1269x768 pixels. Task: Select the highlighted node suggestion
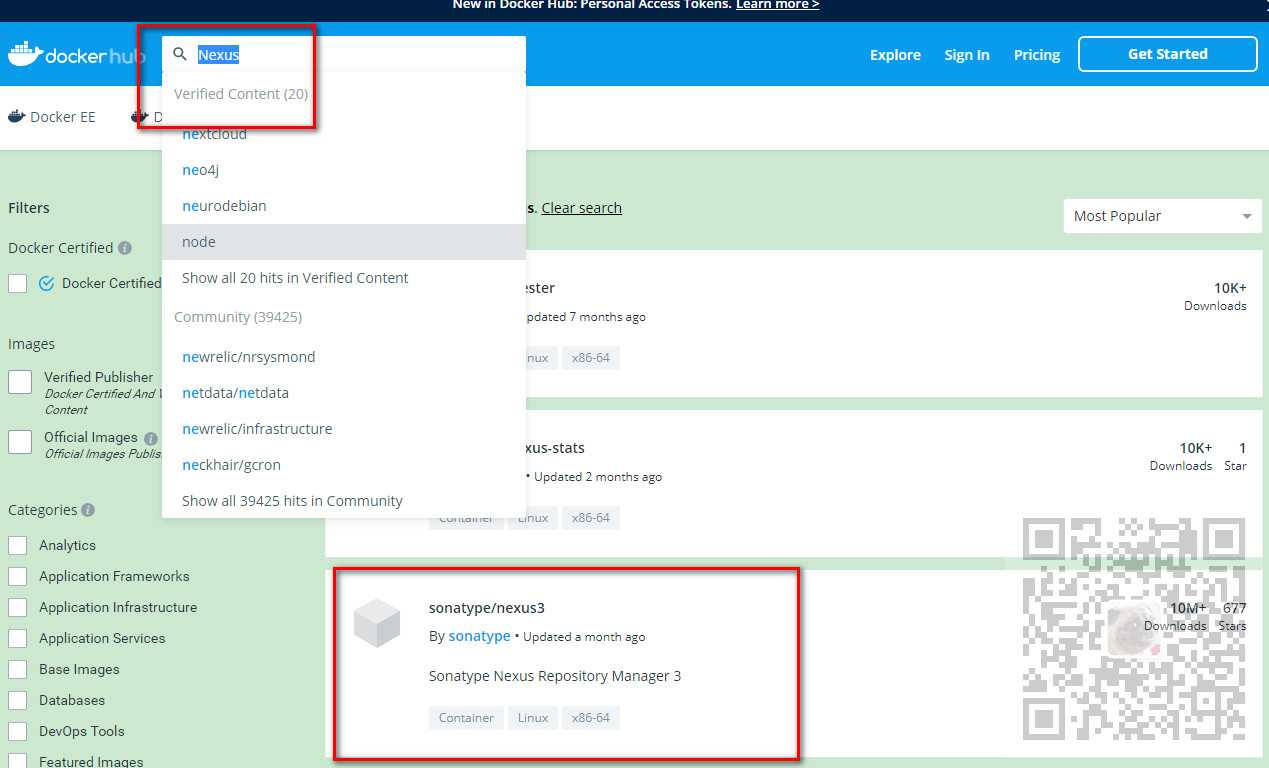[x=344, y=242]
